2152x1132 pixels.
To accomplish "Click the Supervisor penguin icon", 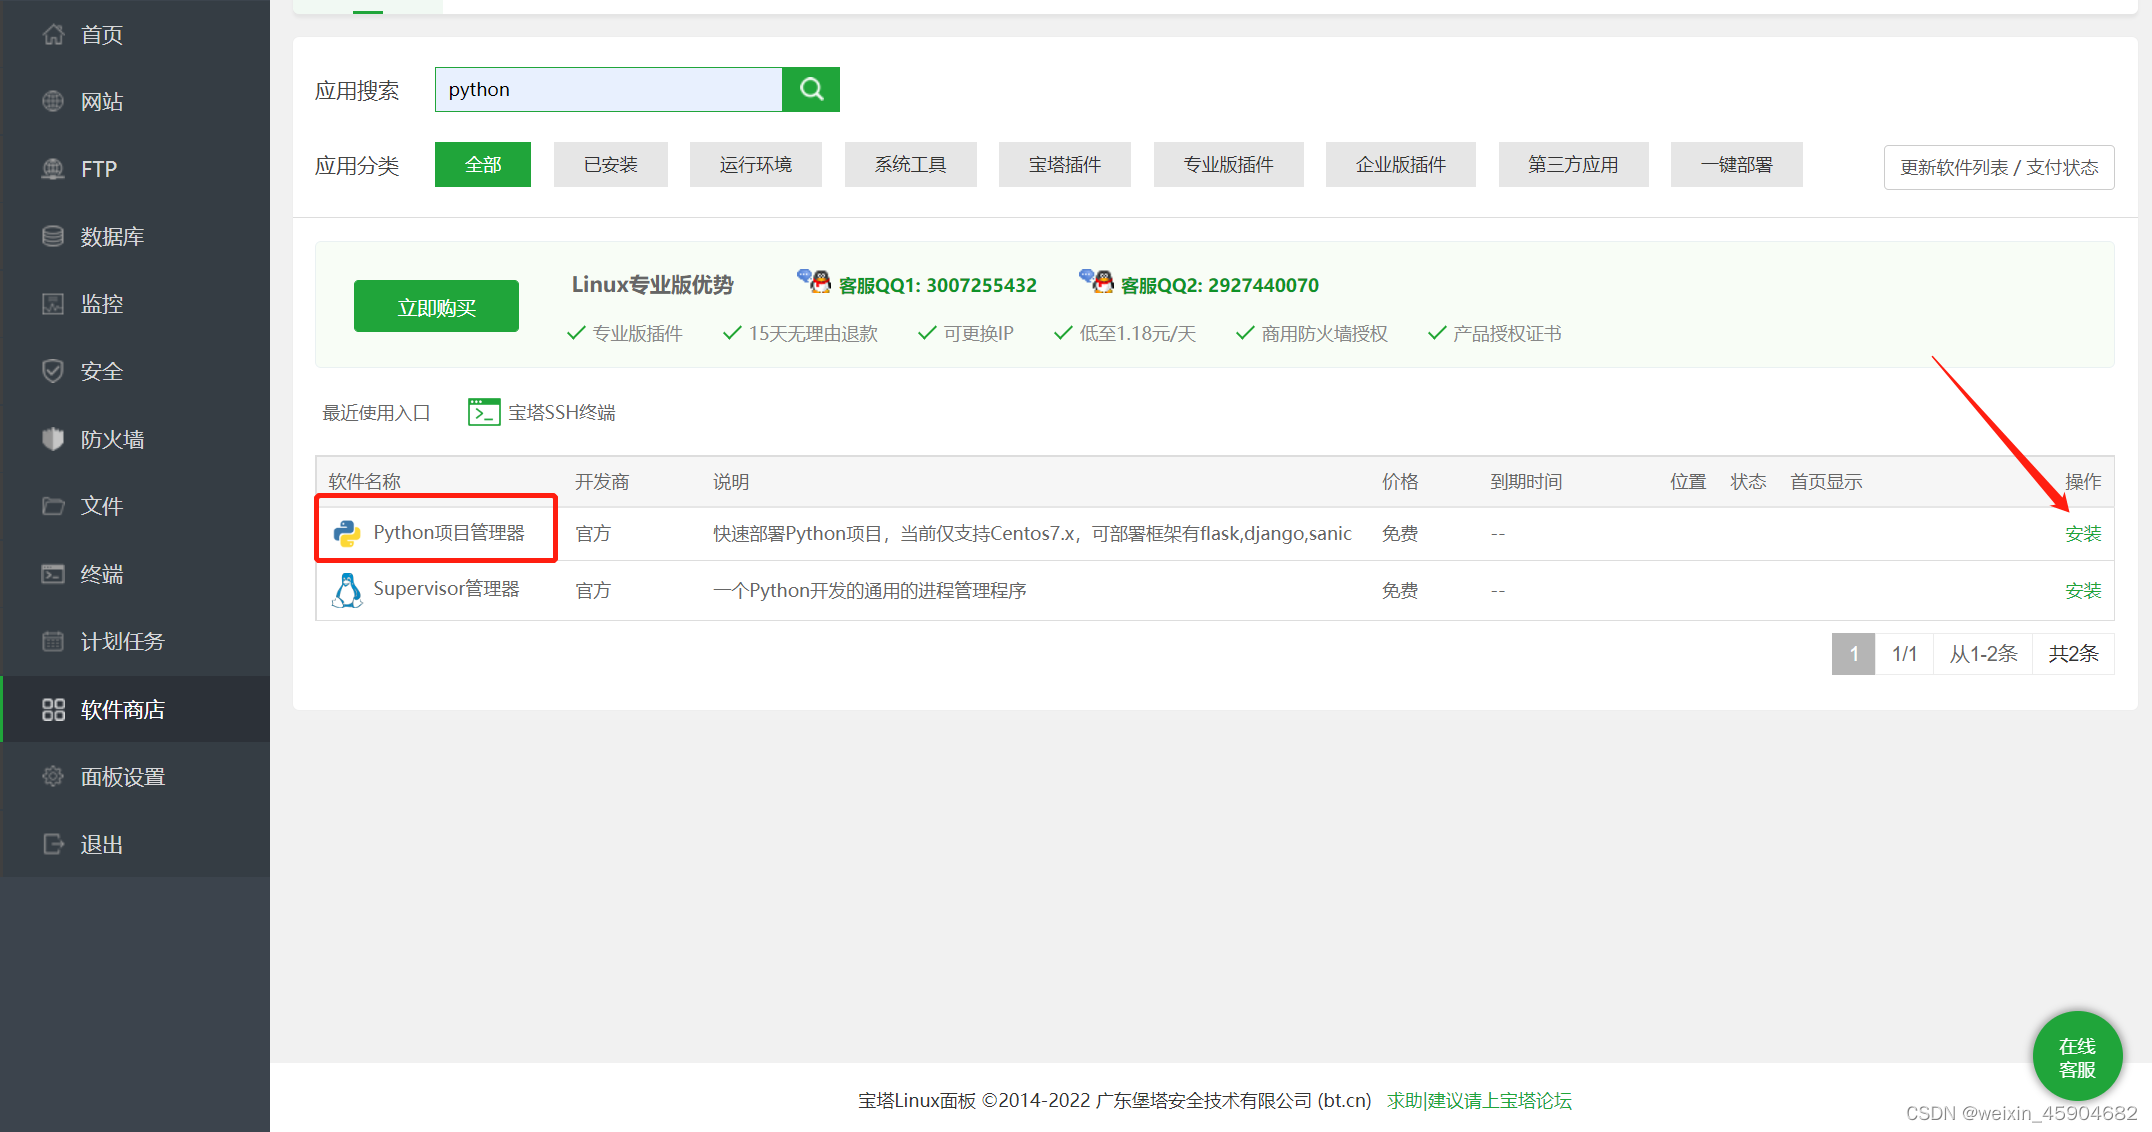I will click(x=347, y=590).
